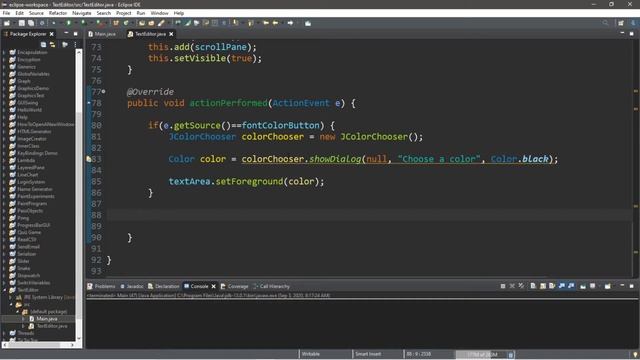The image size is (640, 360).
Task: Click Collapse All in Package Explorer
Action: tap(43, 44)
